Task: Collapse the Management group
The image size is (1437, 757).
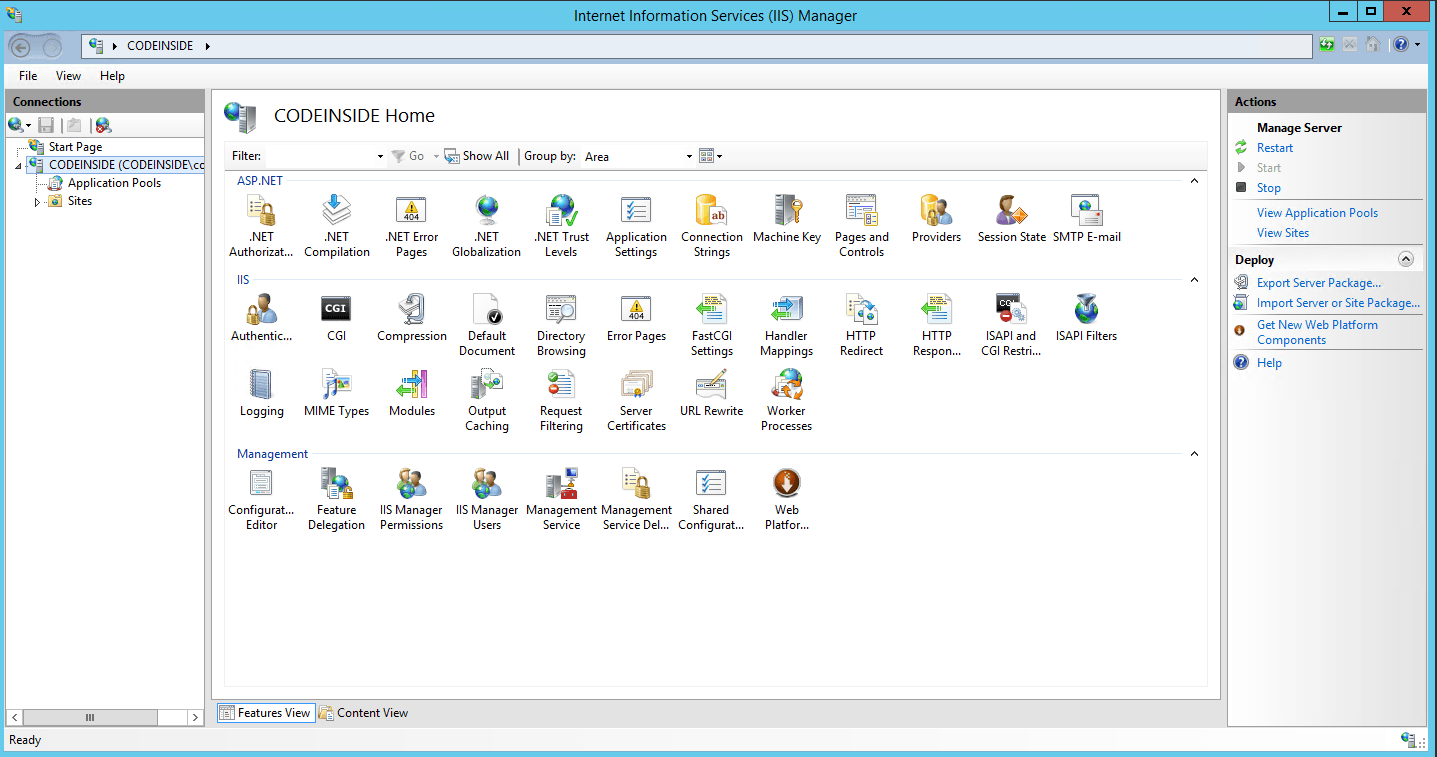Action: pos(1194,454)
